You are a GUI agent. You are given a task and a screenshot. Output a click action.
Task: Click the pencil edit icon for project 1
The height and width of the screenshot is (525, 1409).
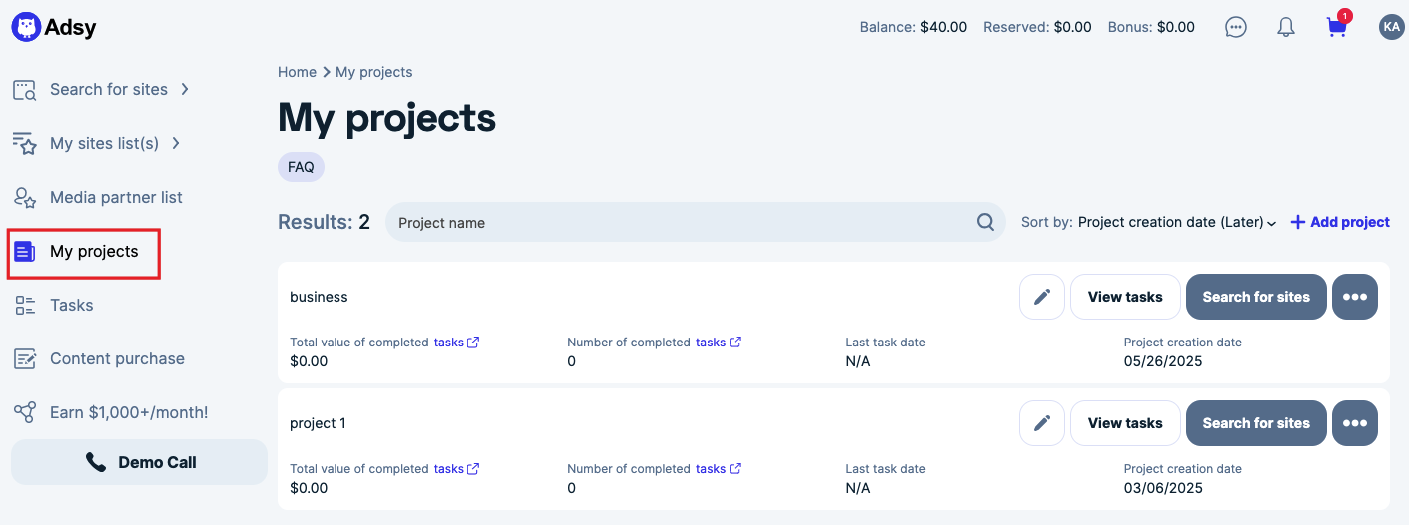point(1042,423)
